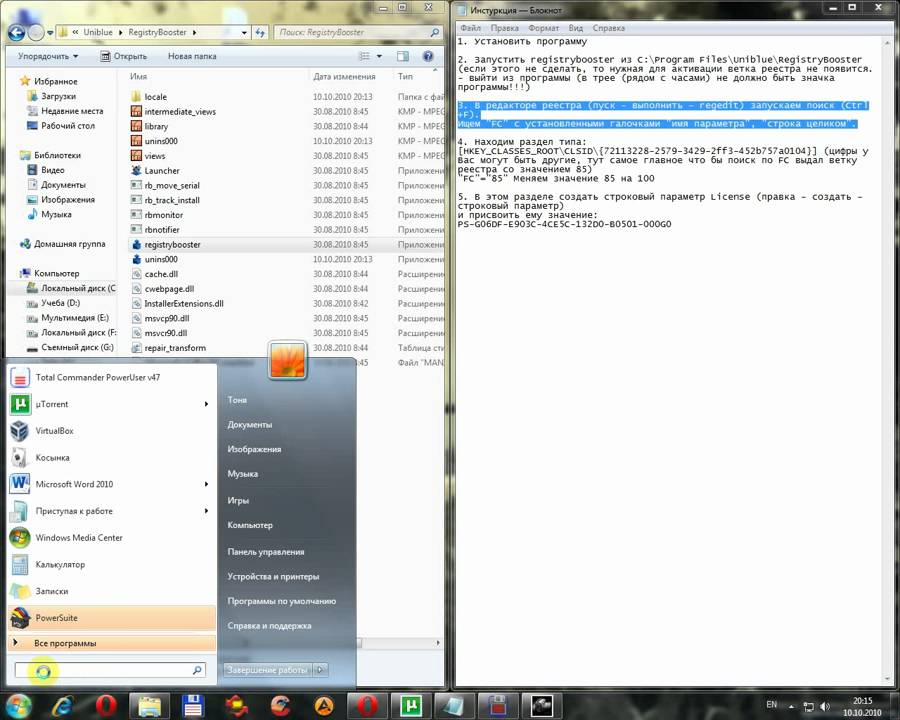Image resolution: width=900 pixels, height=720 pixels.
Task: Expand the Приступая к работе submenu arrow
Action: pos(206,511)
